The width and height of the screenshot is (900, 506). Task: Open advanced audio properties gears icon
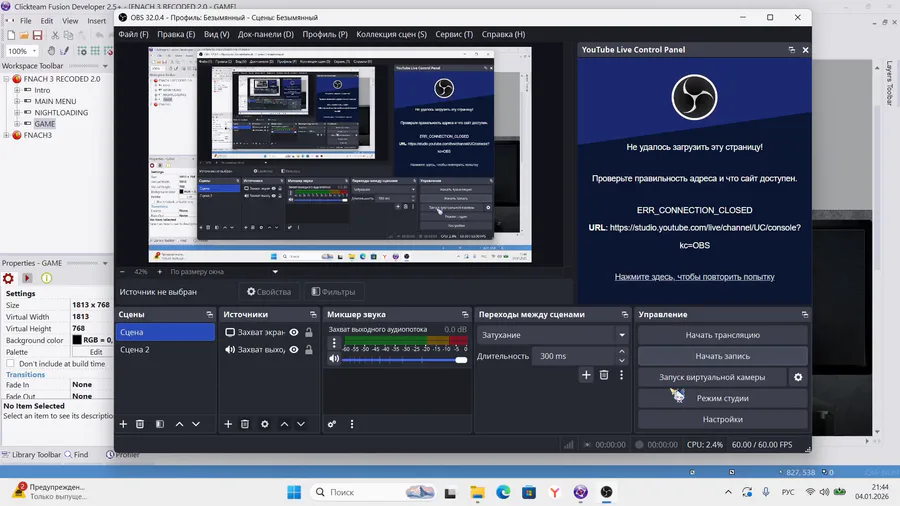point(332,424)
